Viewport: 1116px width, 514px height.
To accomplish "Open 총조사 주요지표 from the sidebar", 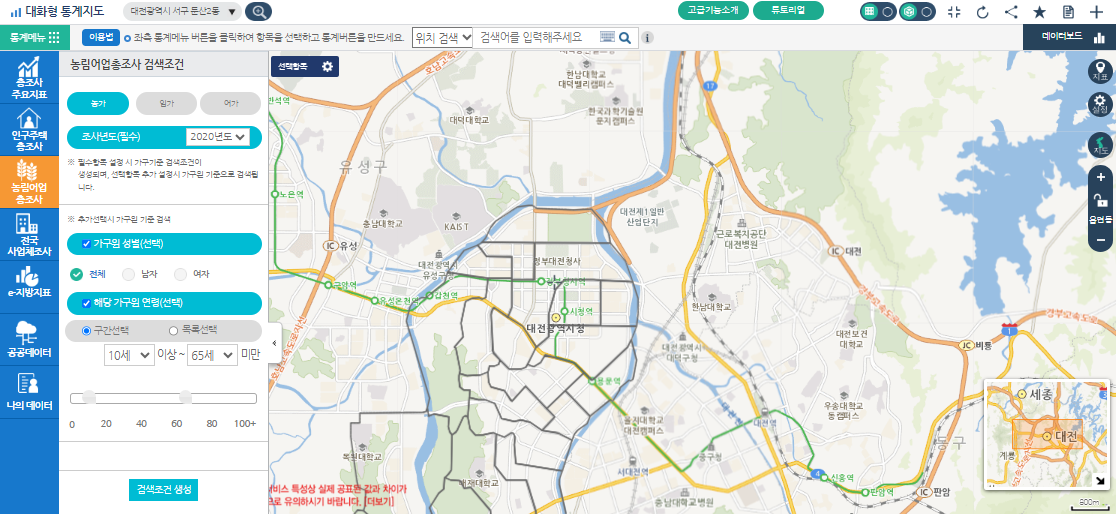I will (x=29, y=78).
